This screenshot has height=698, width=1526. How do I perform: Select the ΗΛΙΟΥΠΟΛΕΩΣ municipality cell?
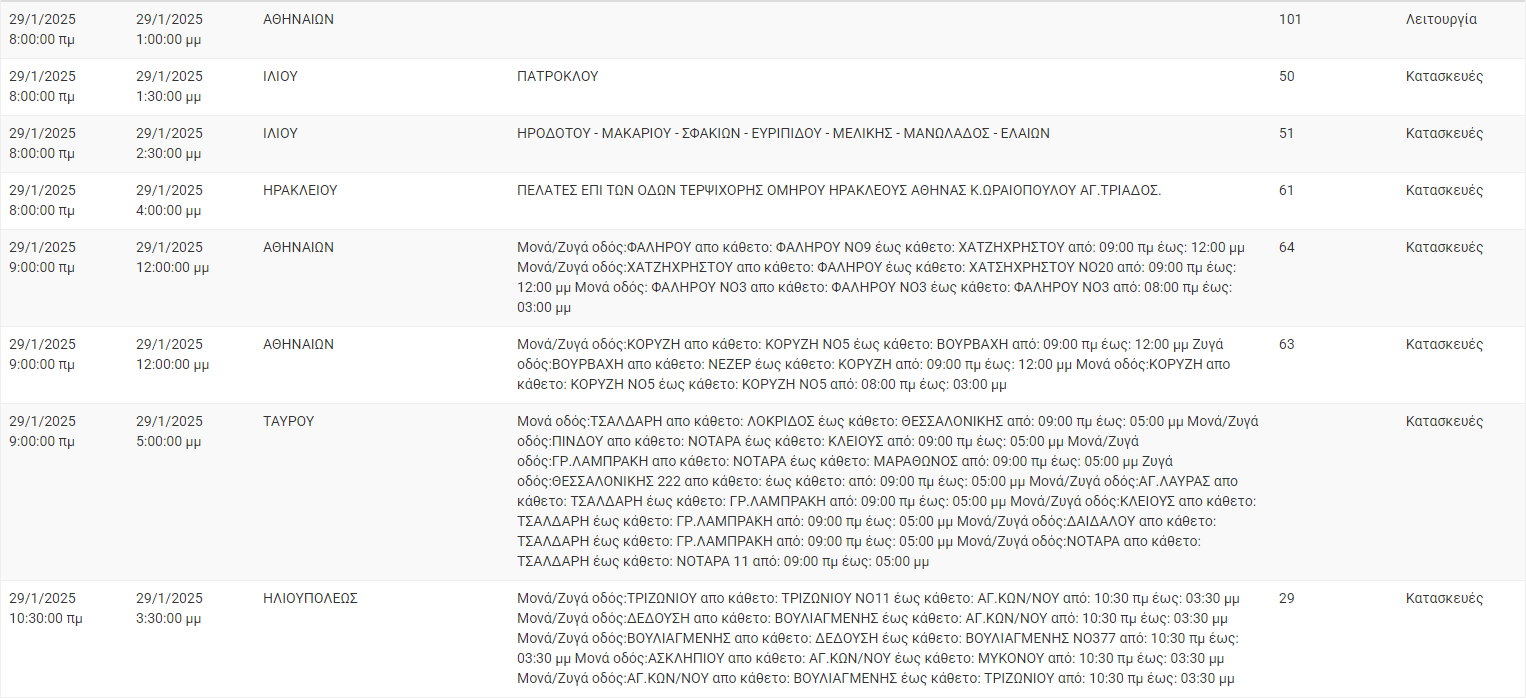310,598
